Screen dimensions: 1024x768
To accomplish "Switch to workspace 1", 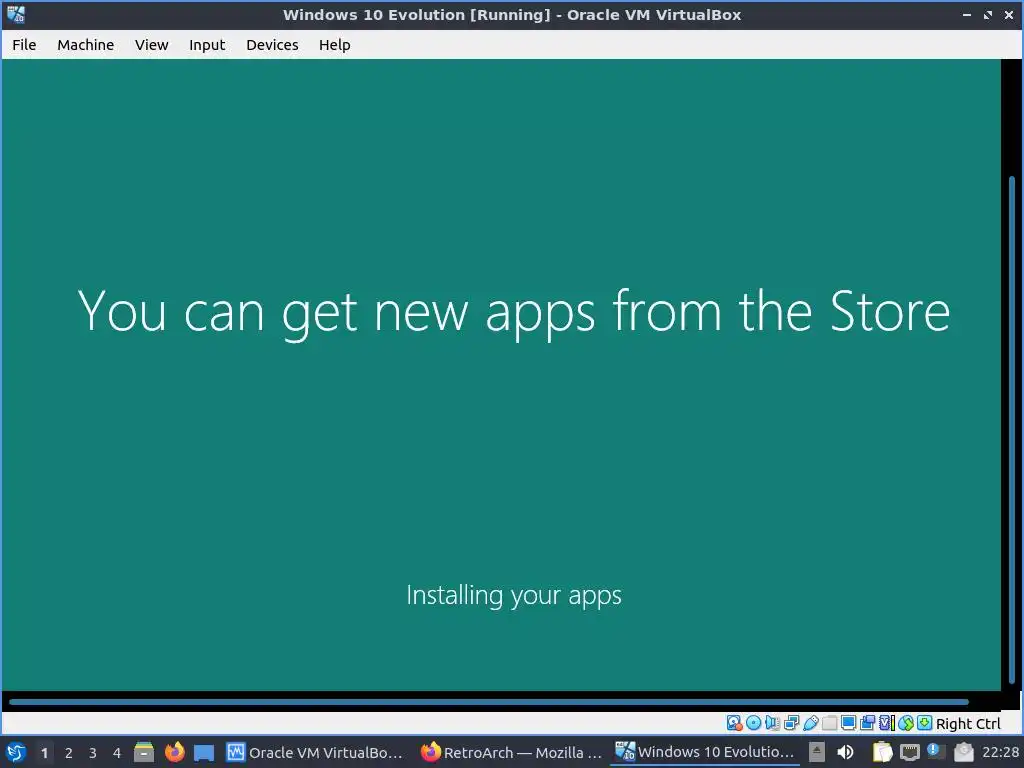I will point(44,753).
